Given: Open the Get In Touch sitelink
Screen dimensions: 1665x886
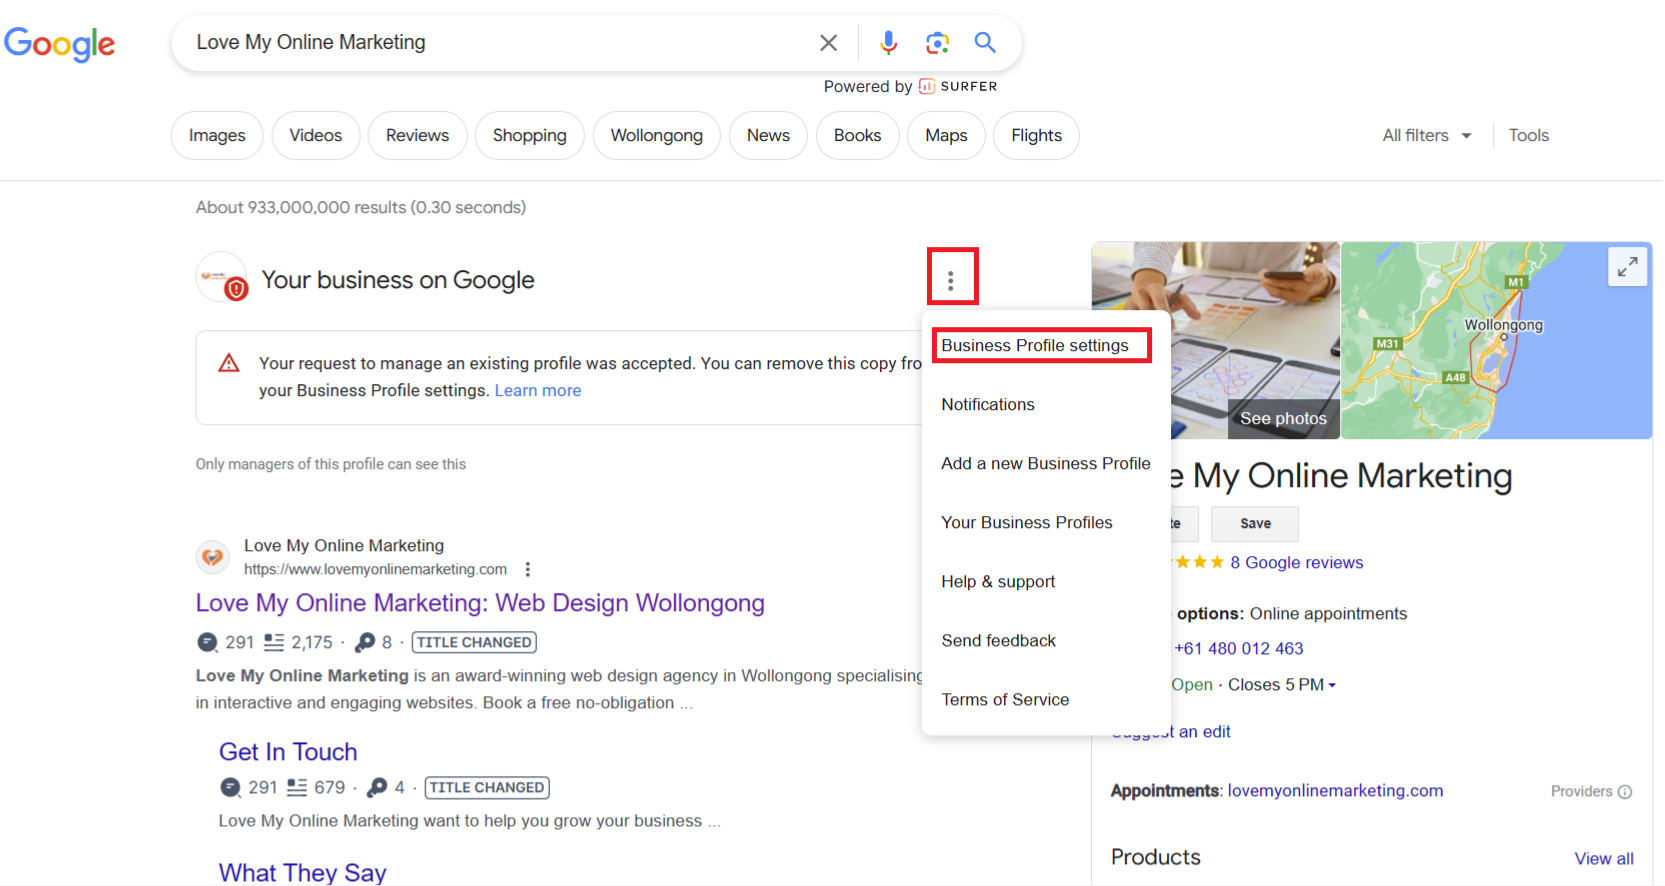Looking at the screenshot, I should pos(288,752).
